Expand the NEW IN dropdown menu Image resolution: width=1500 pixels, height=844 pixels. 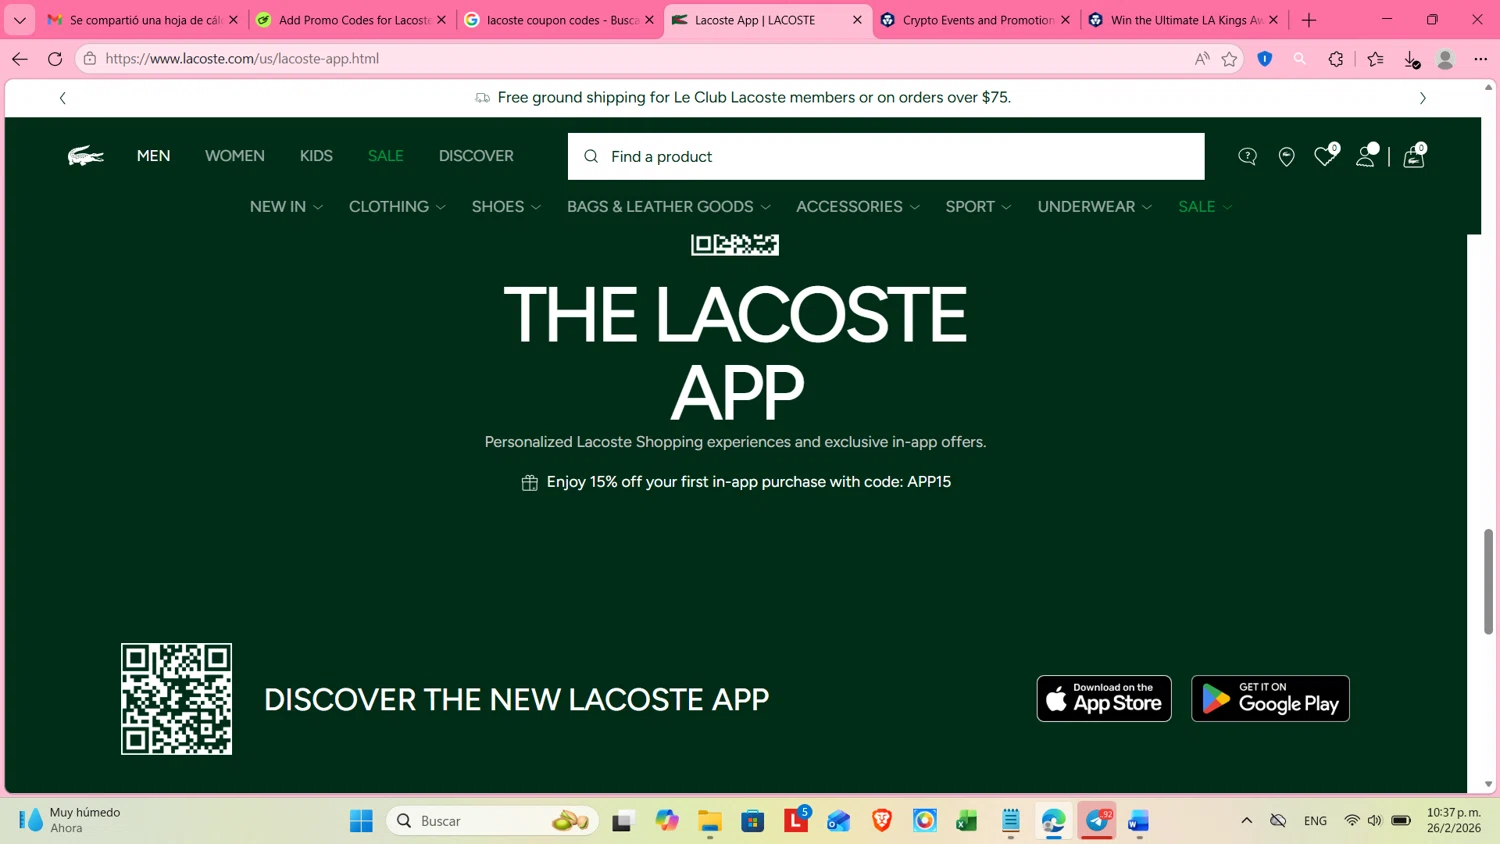(287, 207)
